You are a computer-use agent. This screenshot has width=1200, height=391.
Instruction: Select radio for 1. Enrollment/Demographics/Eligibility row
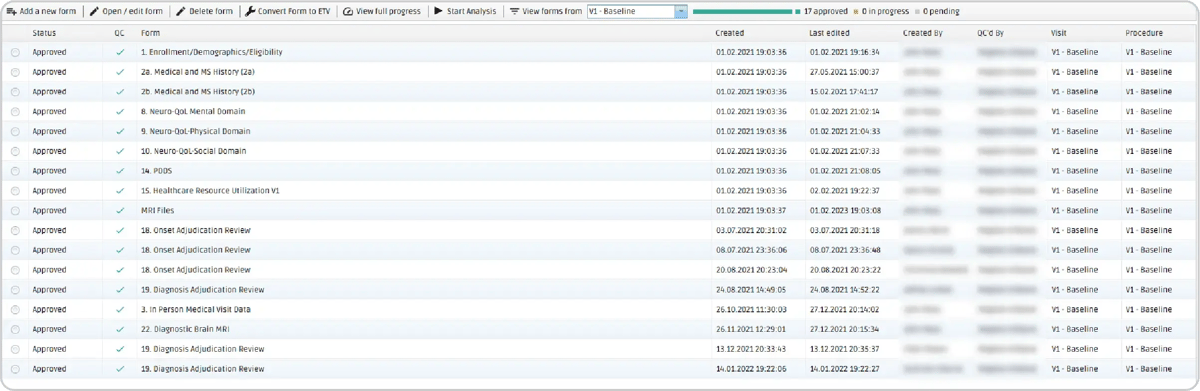coord(15,52)
